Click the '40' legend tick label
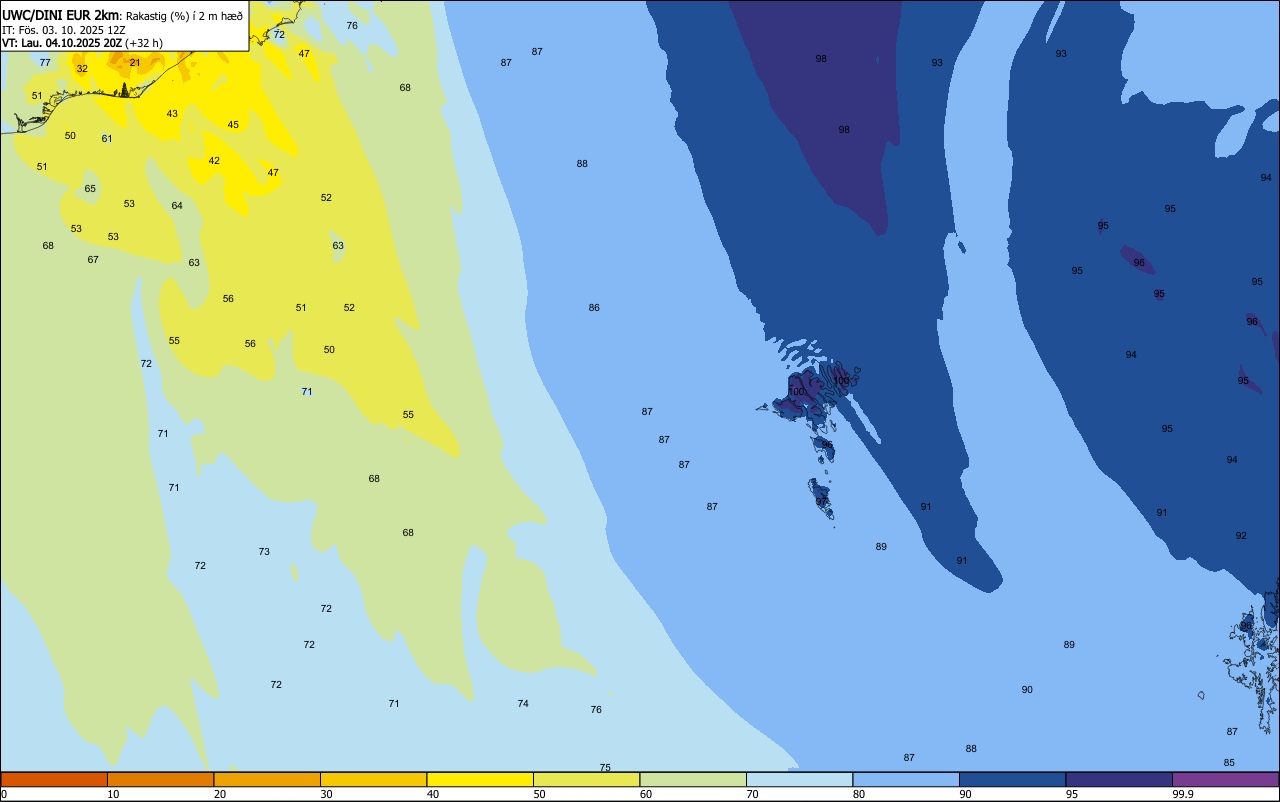This screenshot has width=1280, height=802. tap(433, 794)
